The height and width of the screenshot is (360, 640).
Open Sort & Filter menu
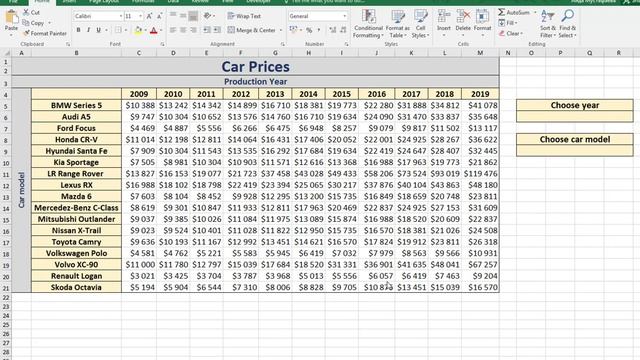pos(547,24)
